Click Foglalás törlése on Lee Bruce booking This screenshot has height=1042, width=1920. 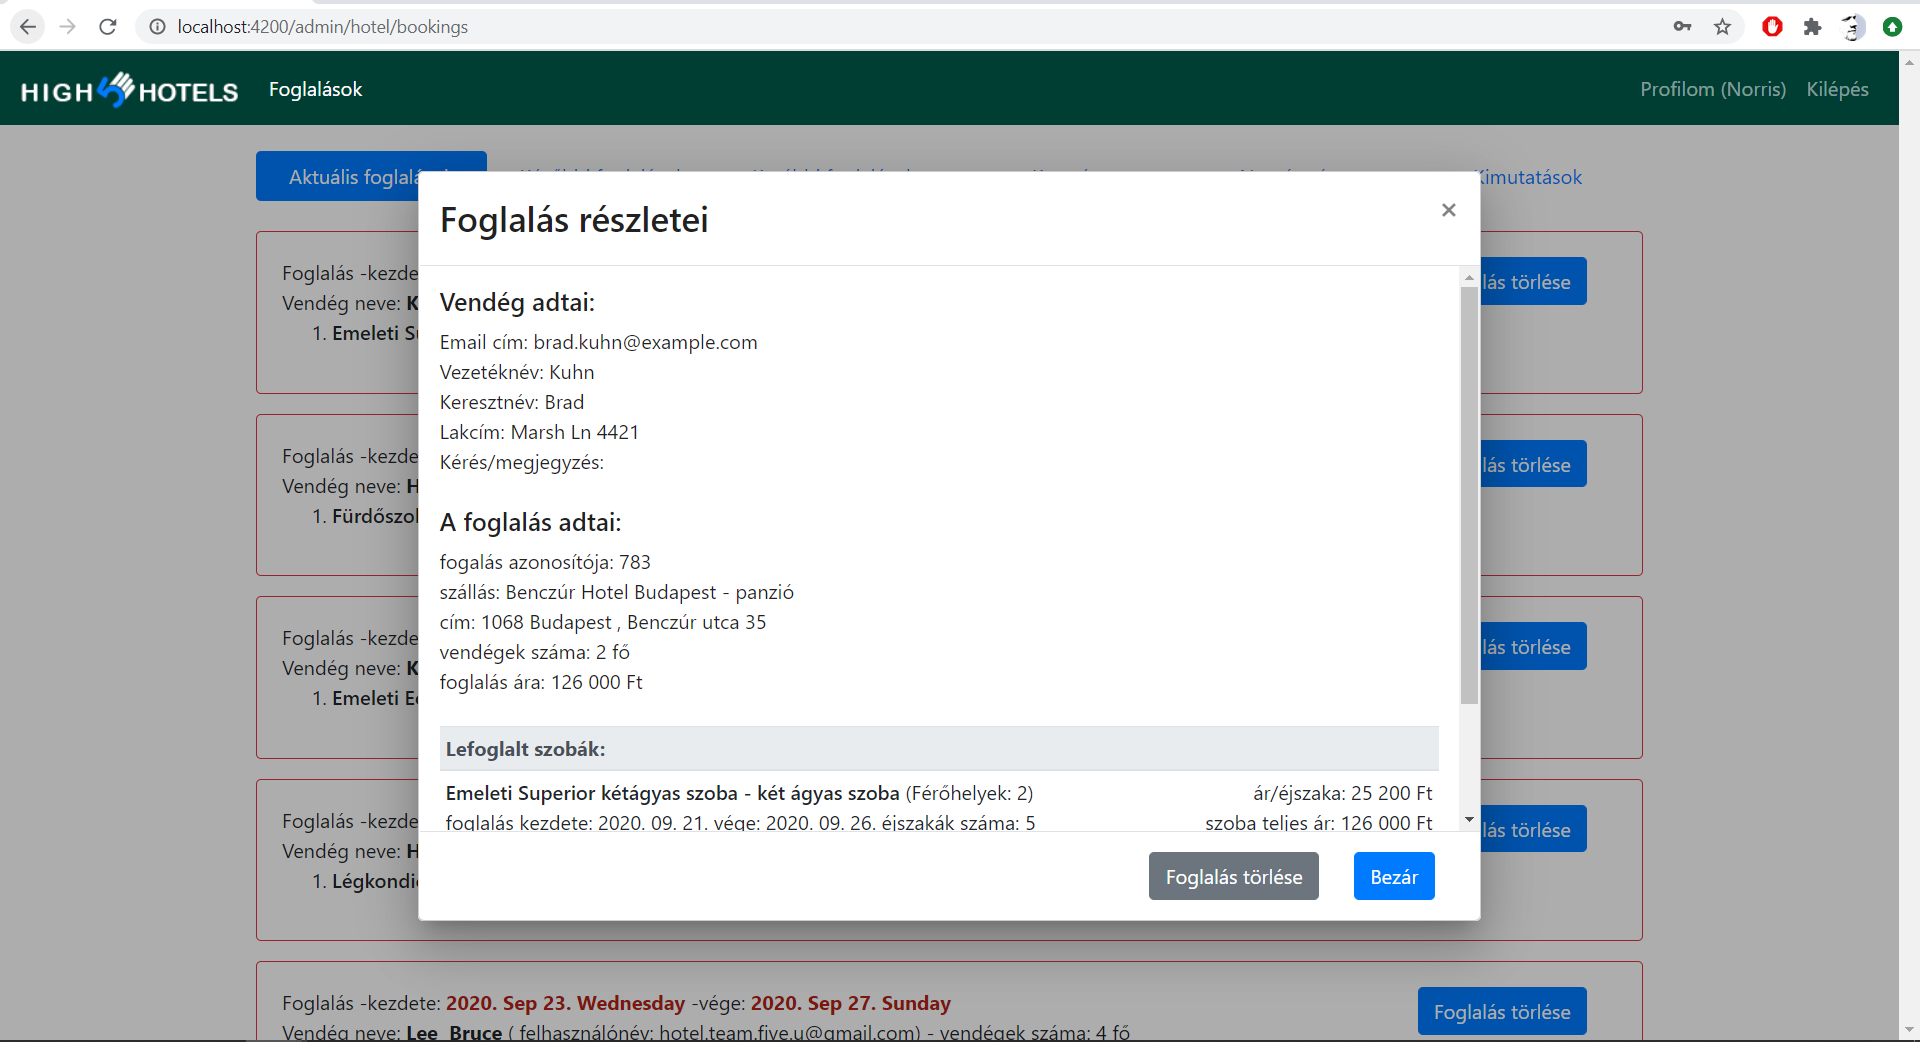pyautogui.click(x=1502, y=1011)
